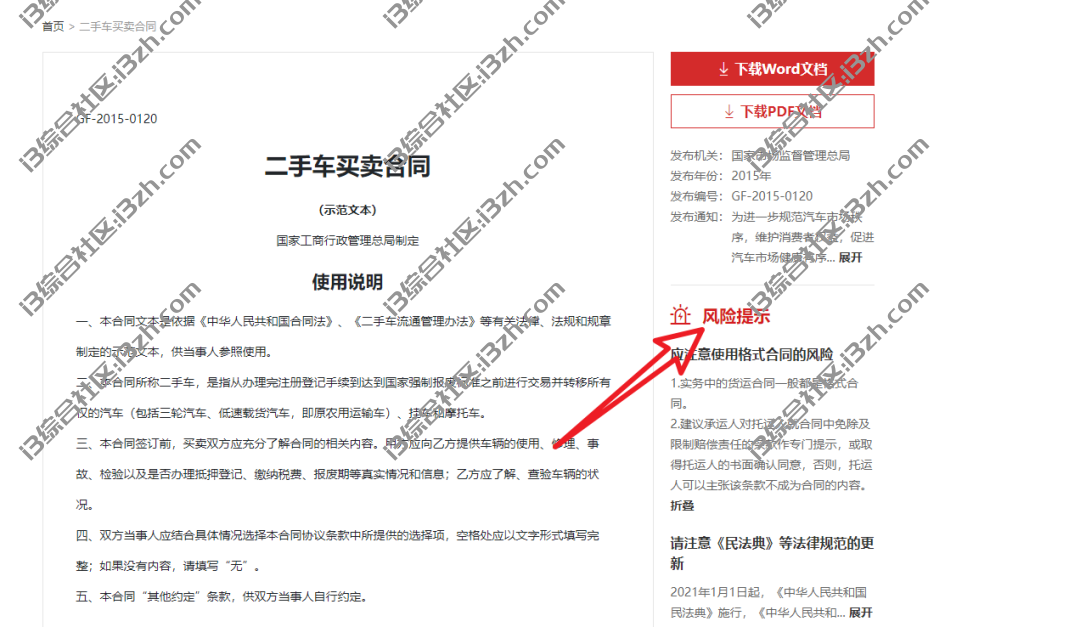Click the text 2021年1月1日起 in sidebar

[716, 592]
